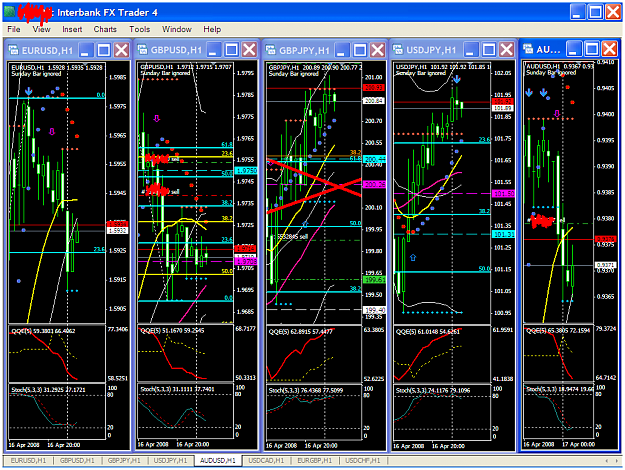Close the Interbank FX Trader main window
625x470 pixels.
point(613,12)
